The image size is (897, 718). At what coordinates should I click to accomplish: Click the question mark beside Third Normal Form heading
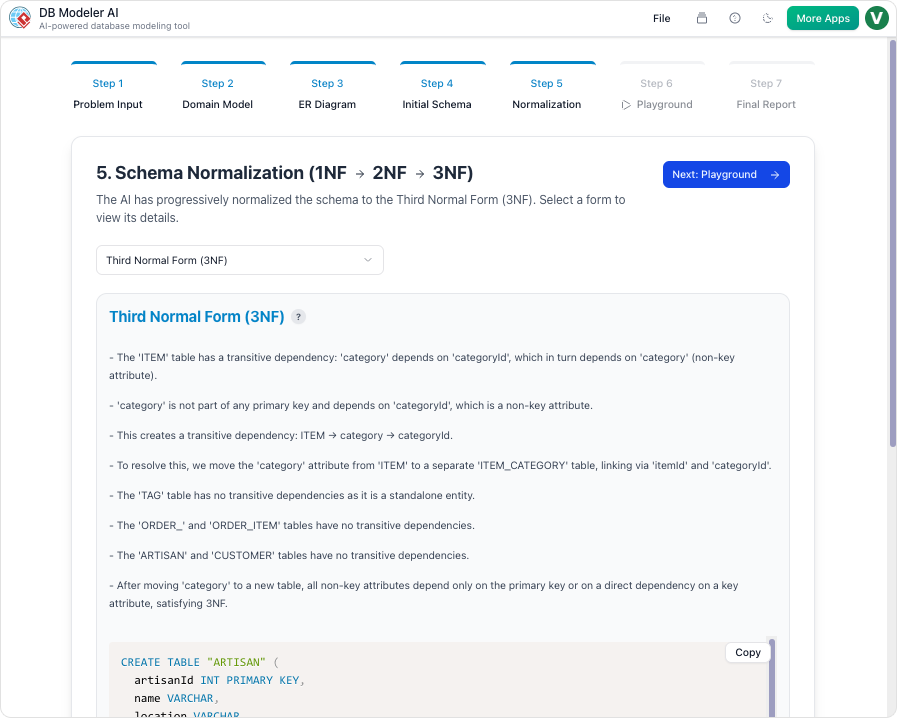click(x=297, y=317)
